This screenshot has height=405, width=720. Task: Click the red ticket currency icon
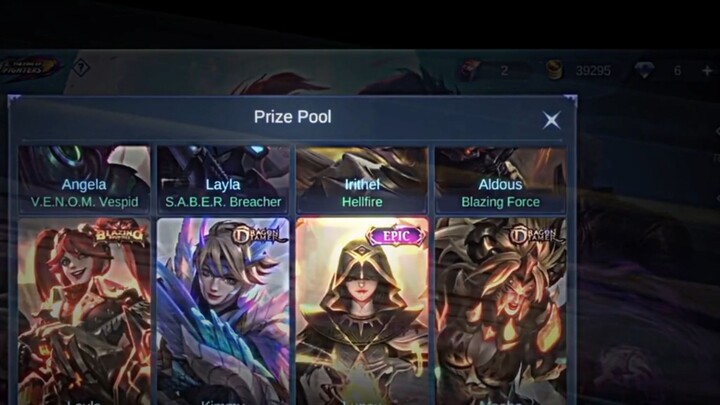pos(471,70)
